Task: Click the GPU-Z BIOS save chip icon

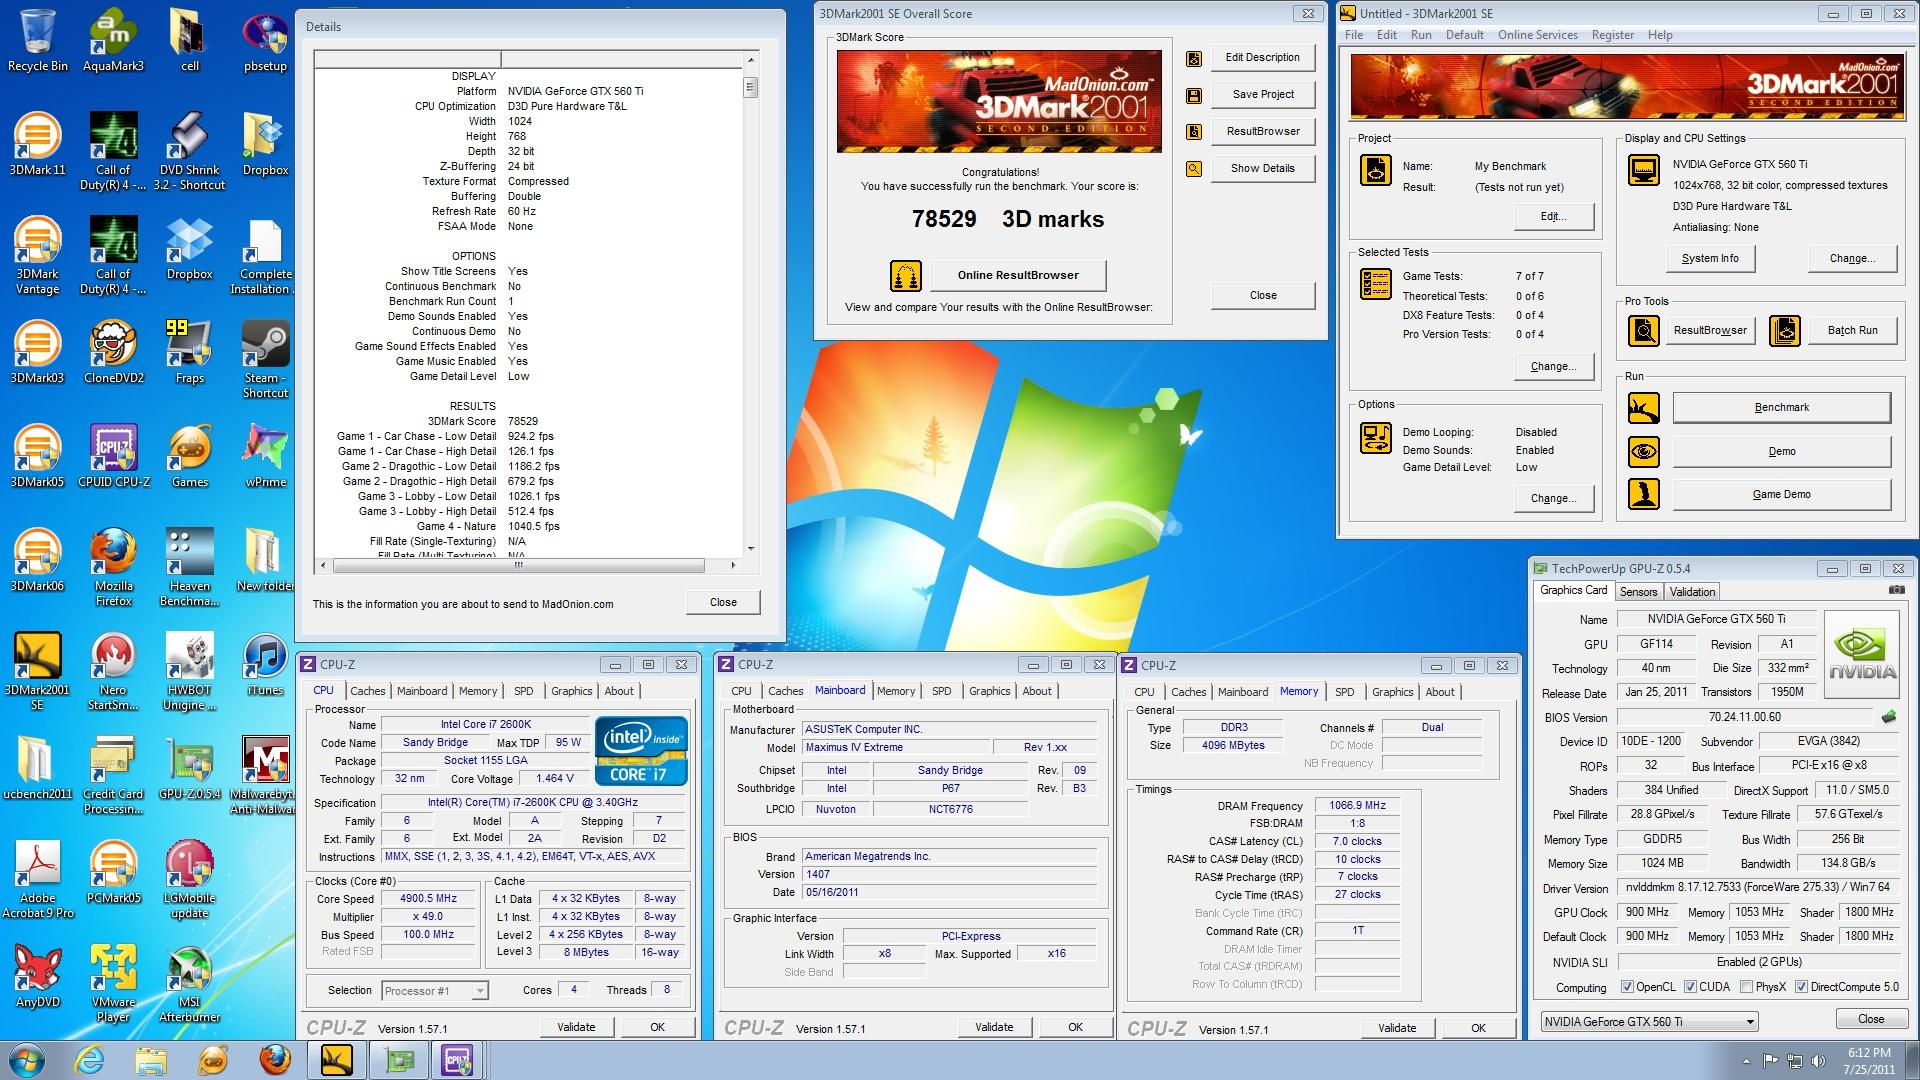Action: pos(1888,717)
